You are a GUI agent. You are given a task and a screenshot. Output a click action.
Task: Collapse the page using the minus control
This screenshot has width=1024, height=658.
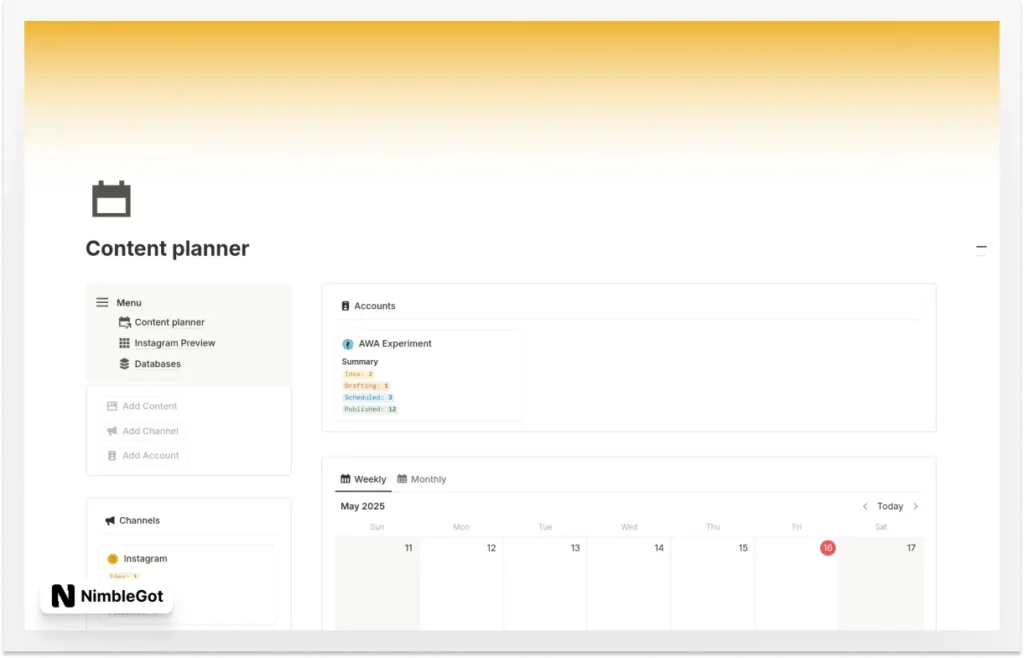[x=981, y=246]
